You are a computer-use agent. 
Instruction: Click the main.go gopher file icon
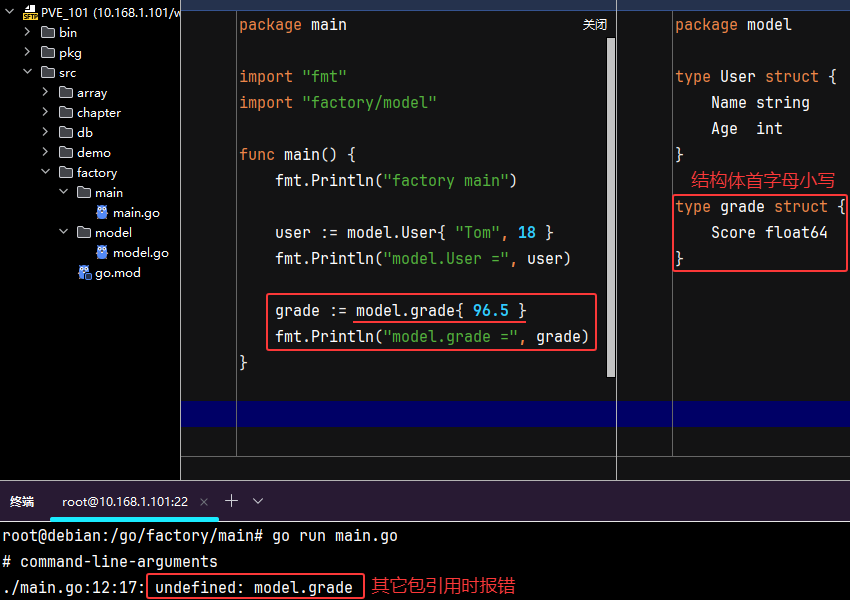click(102, 213)
